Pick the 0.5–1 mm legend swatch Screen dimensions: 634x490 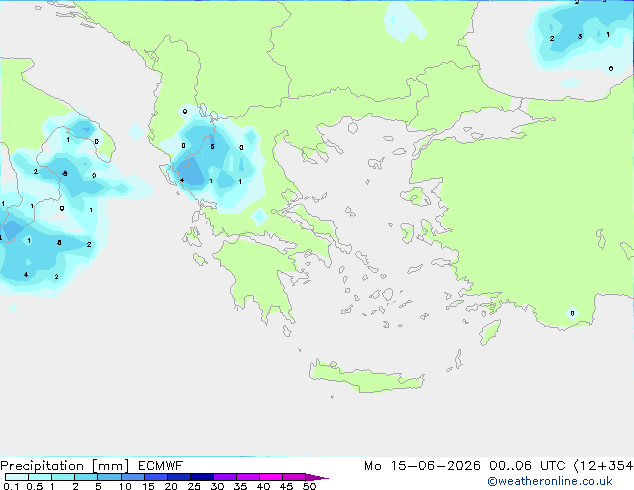(x=40, y=477)
